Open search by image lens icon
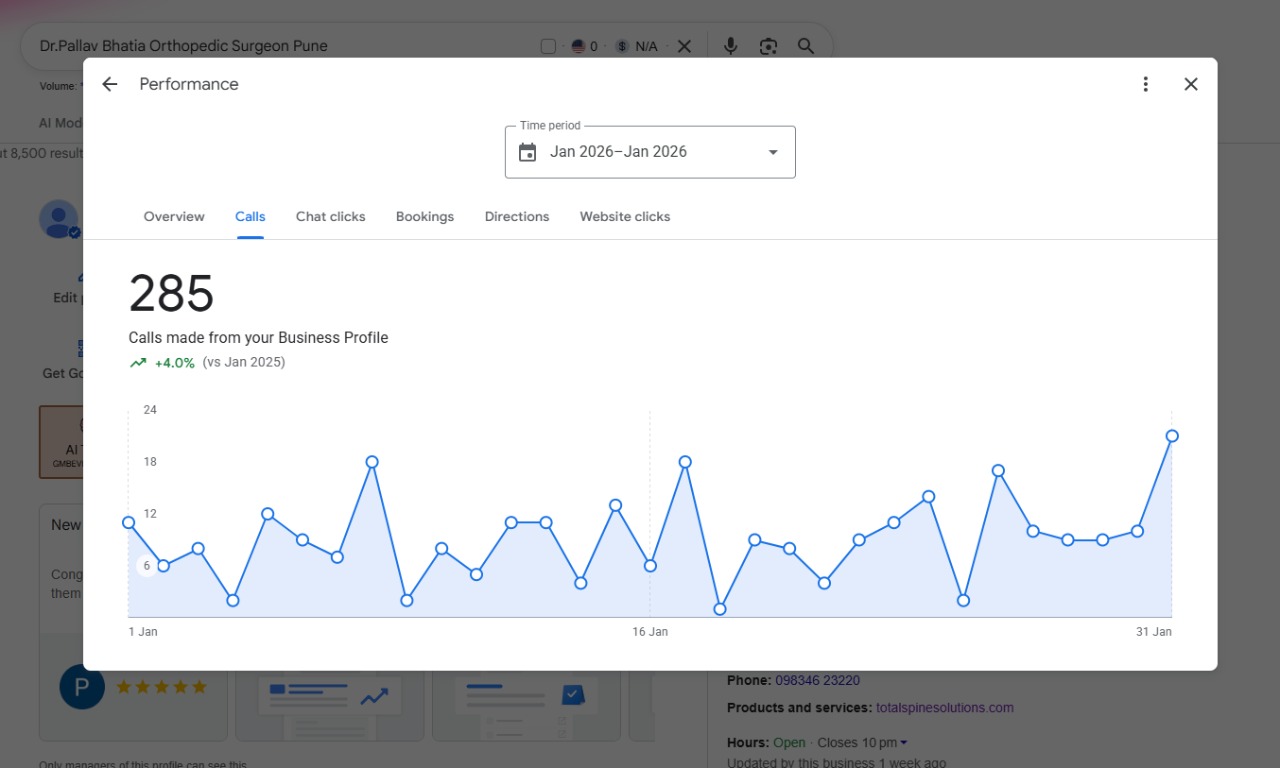Image resolution: width=1280 pixels, height=768 pixels. (x=768, y=46)
